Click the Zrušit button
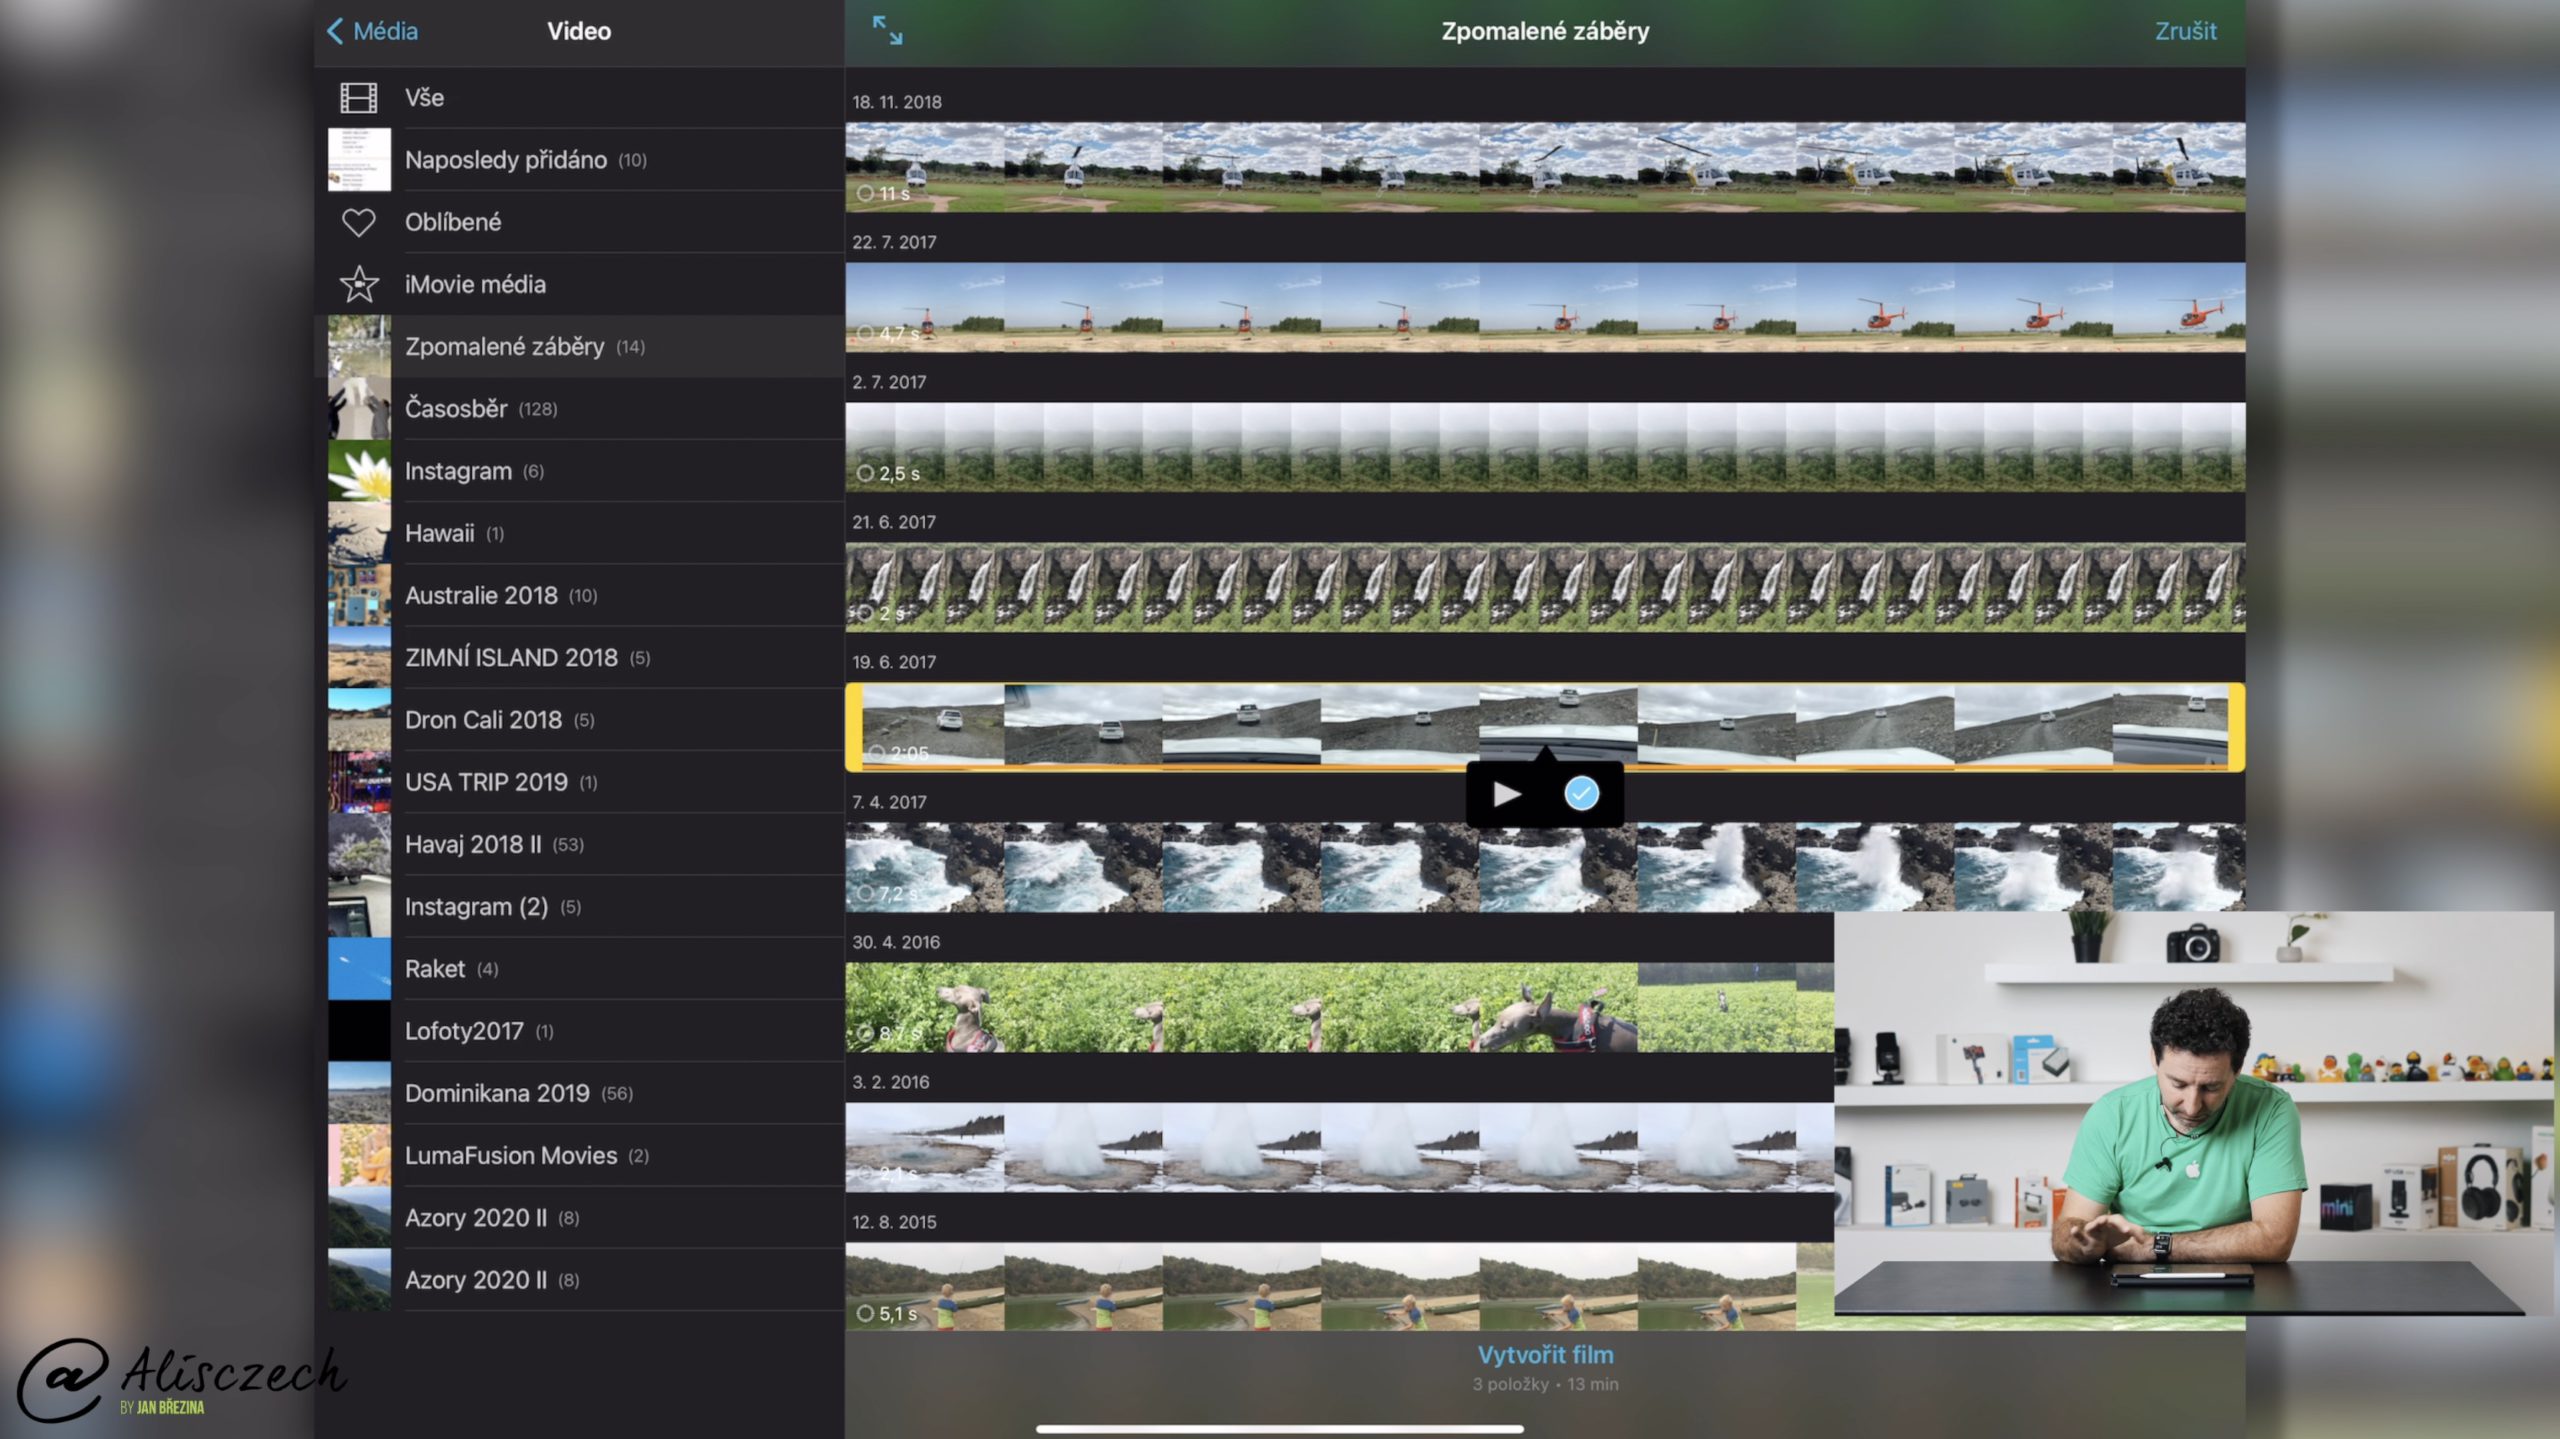 tap(2185, 31)
